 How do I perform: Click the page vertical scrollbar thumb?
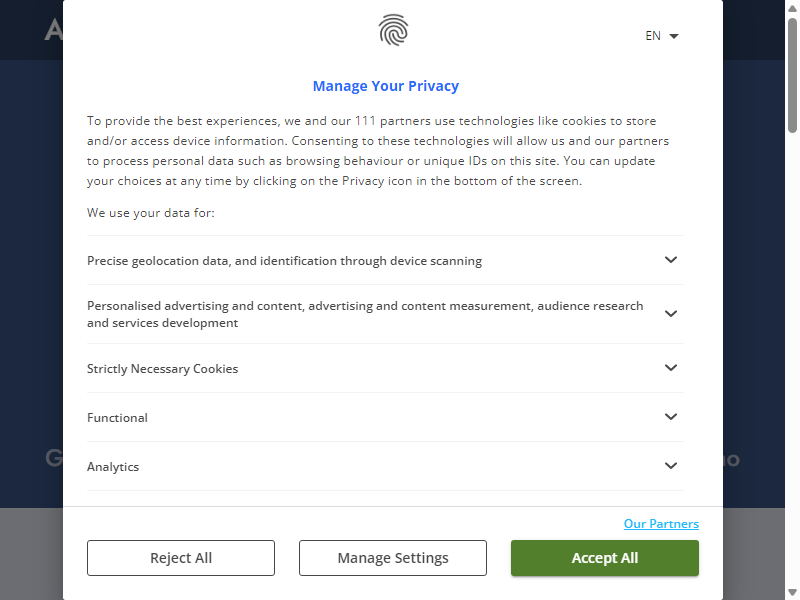pyautogui.click(x=792, y=76)
